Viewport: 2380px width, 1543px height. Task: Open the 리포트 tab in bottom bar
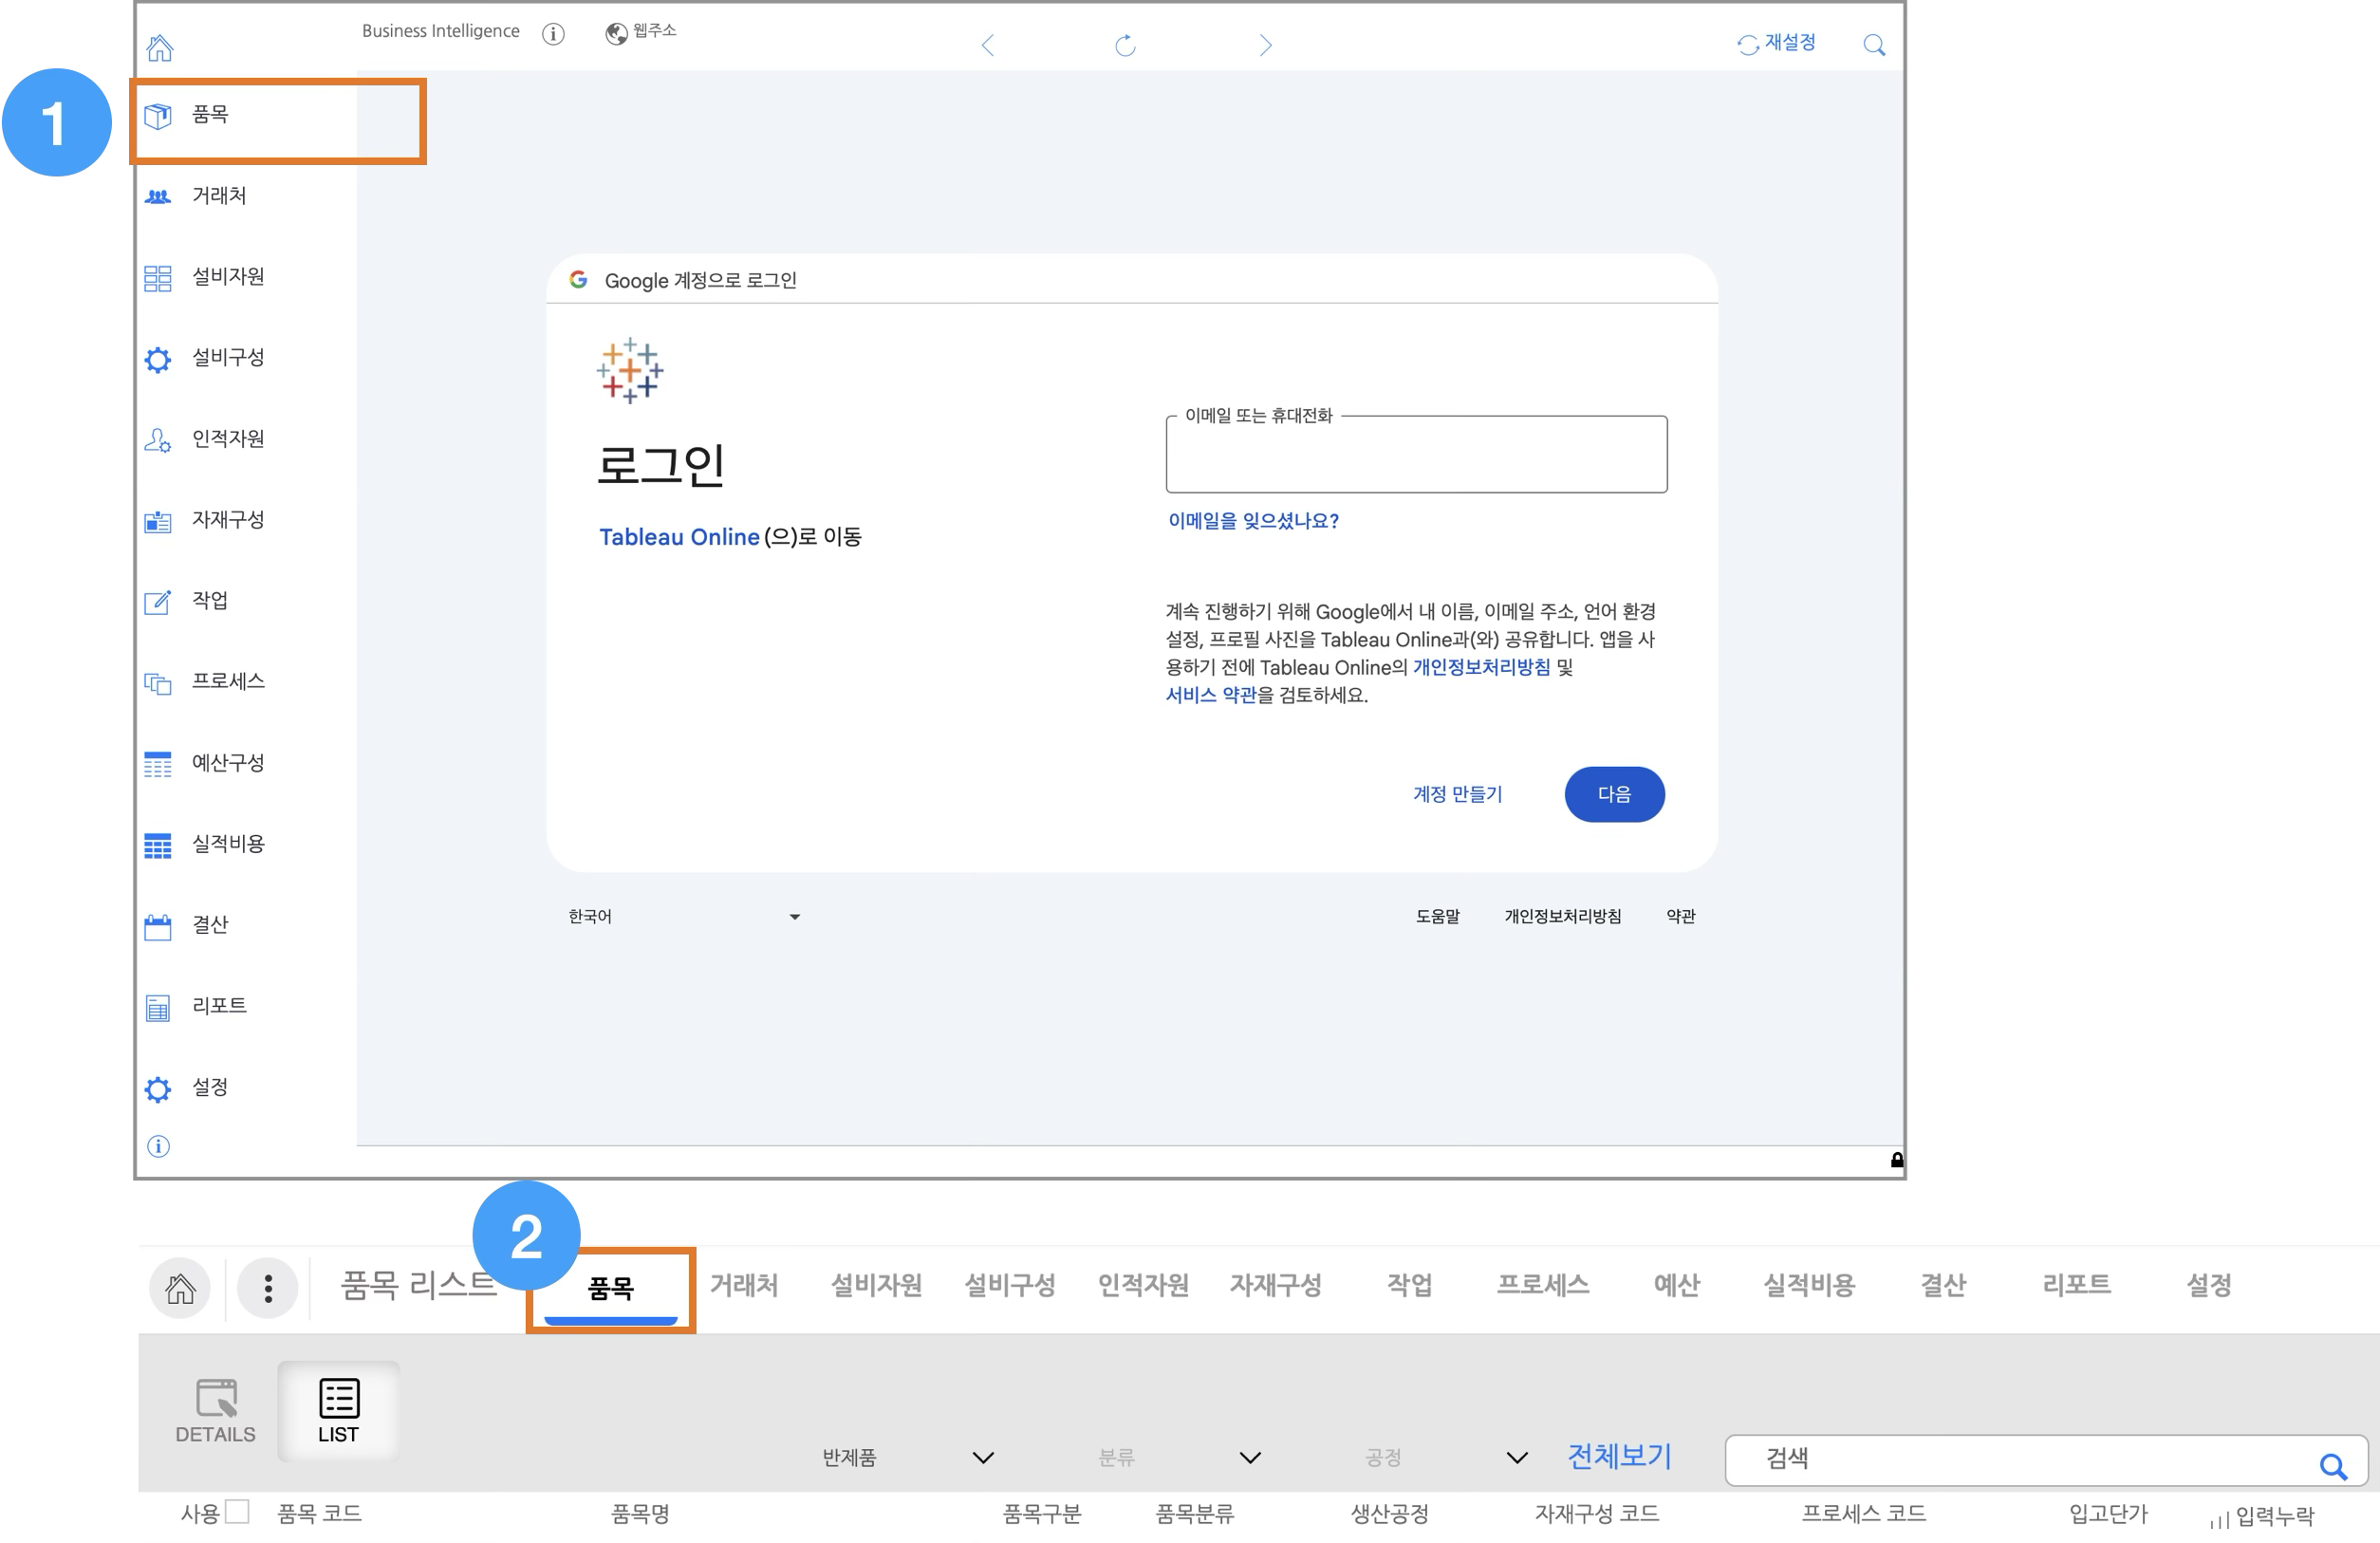[2076, 1285]
